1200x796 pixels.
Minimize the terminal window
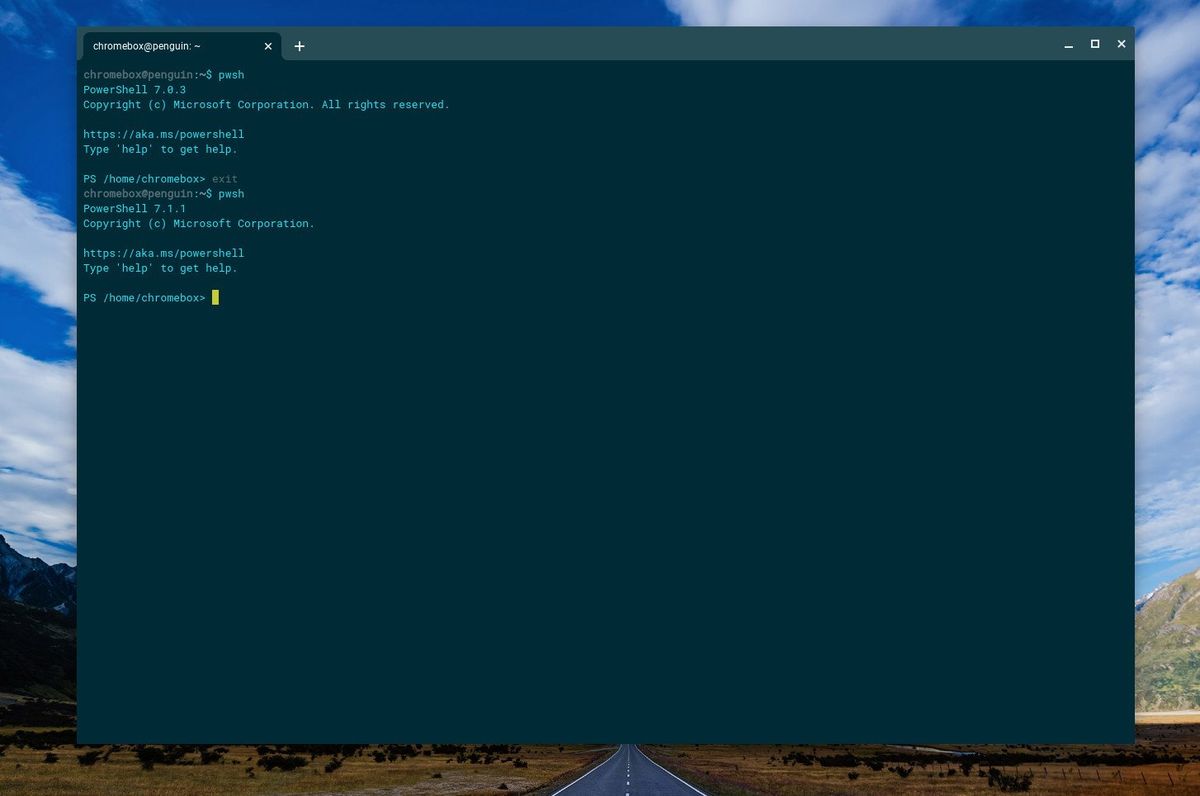tap(1069, 44)
